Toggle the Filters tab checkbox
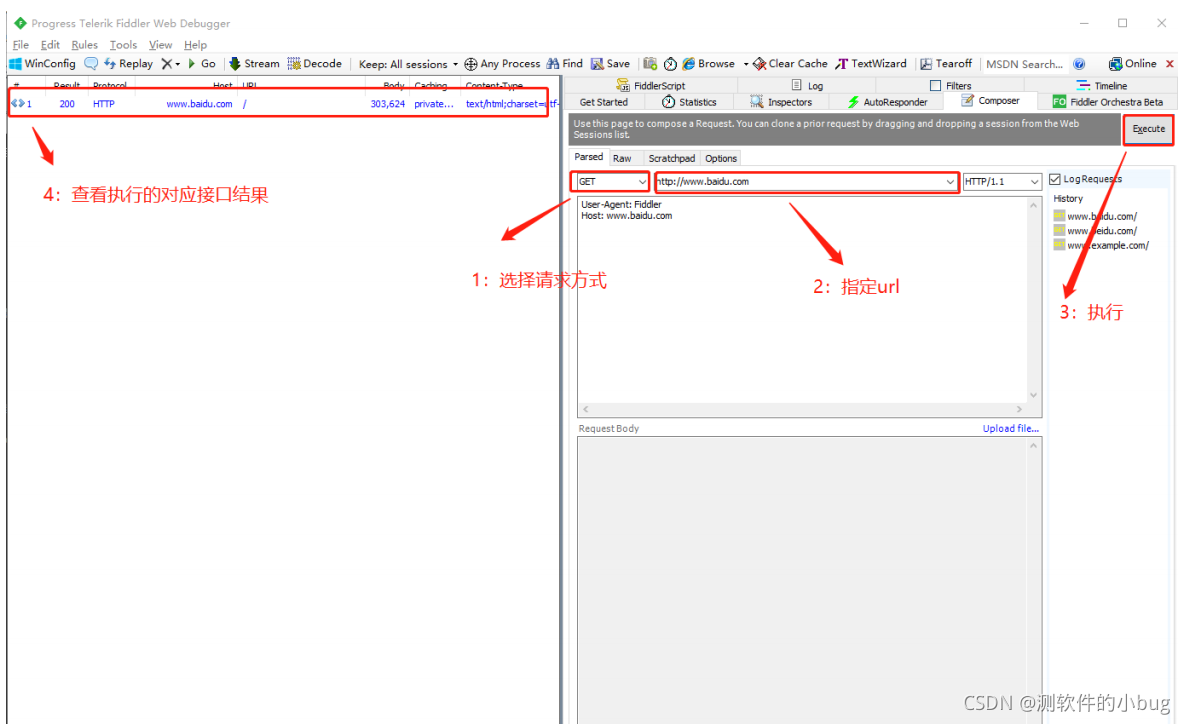1185x724 pixels. pyautogui.click(x=936, y=85)
